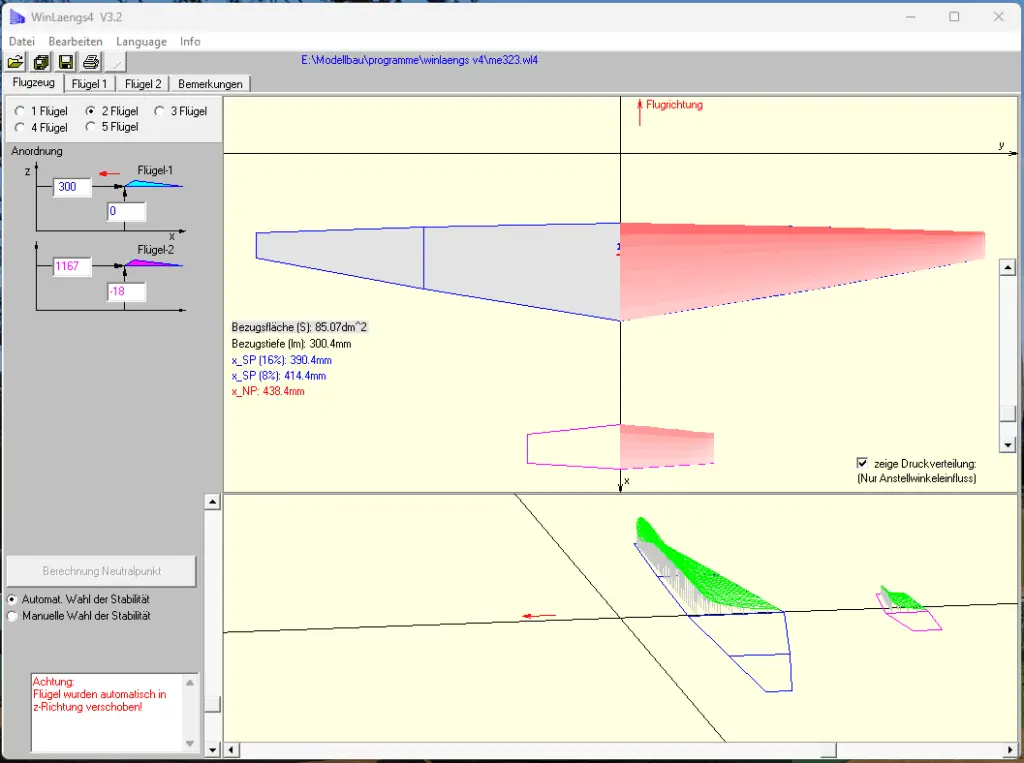Click the Flugrichtung label in top view
The height and width of the screenshot is (763, 1024).
pyautogui.click(x=674, y=105)
